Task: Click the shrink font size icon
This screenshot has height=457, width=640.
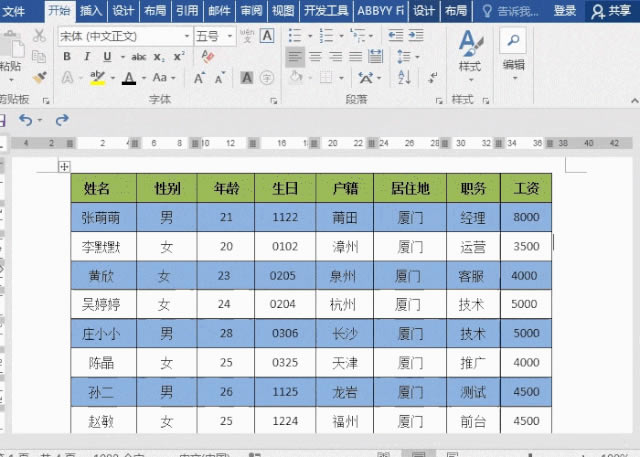Action: click(x=220, y=78)
